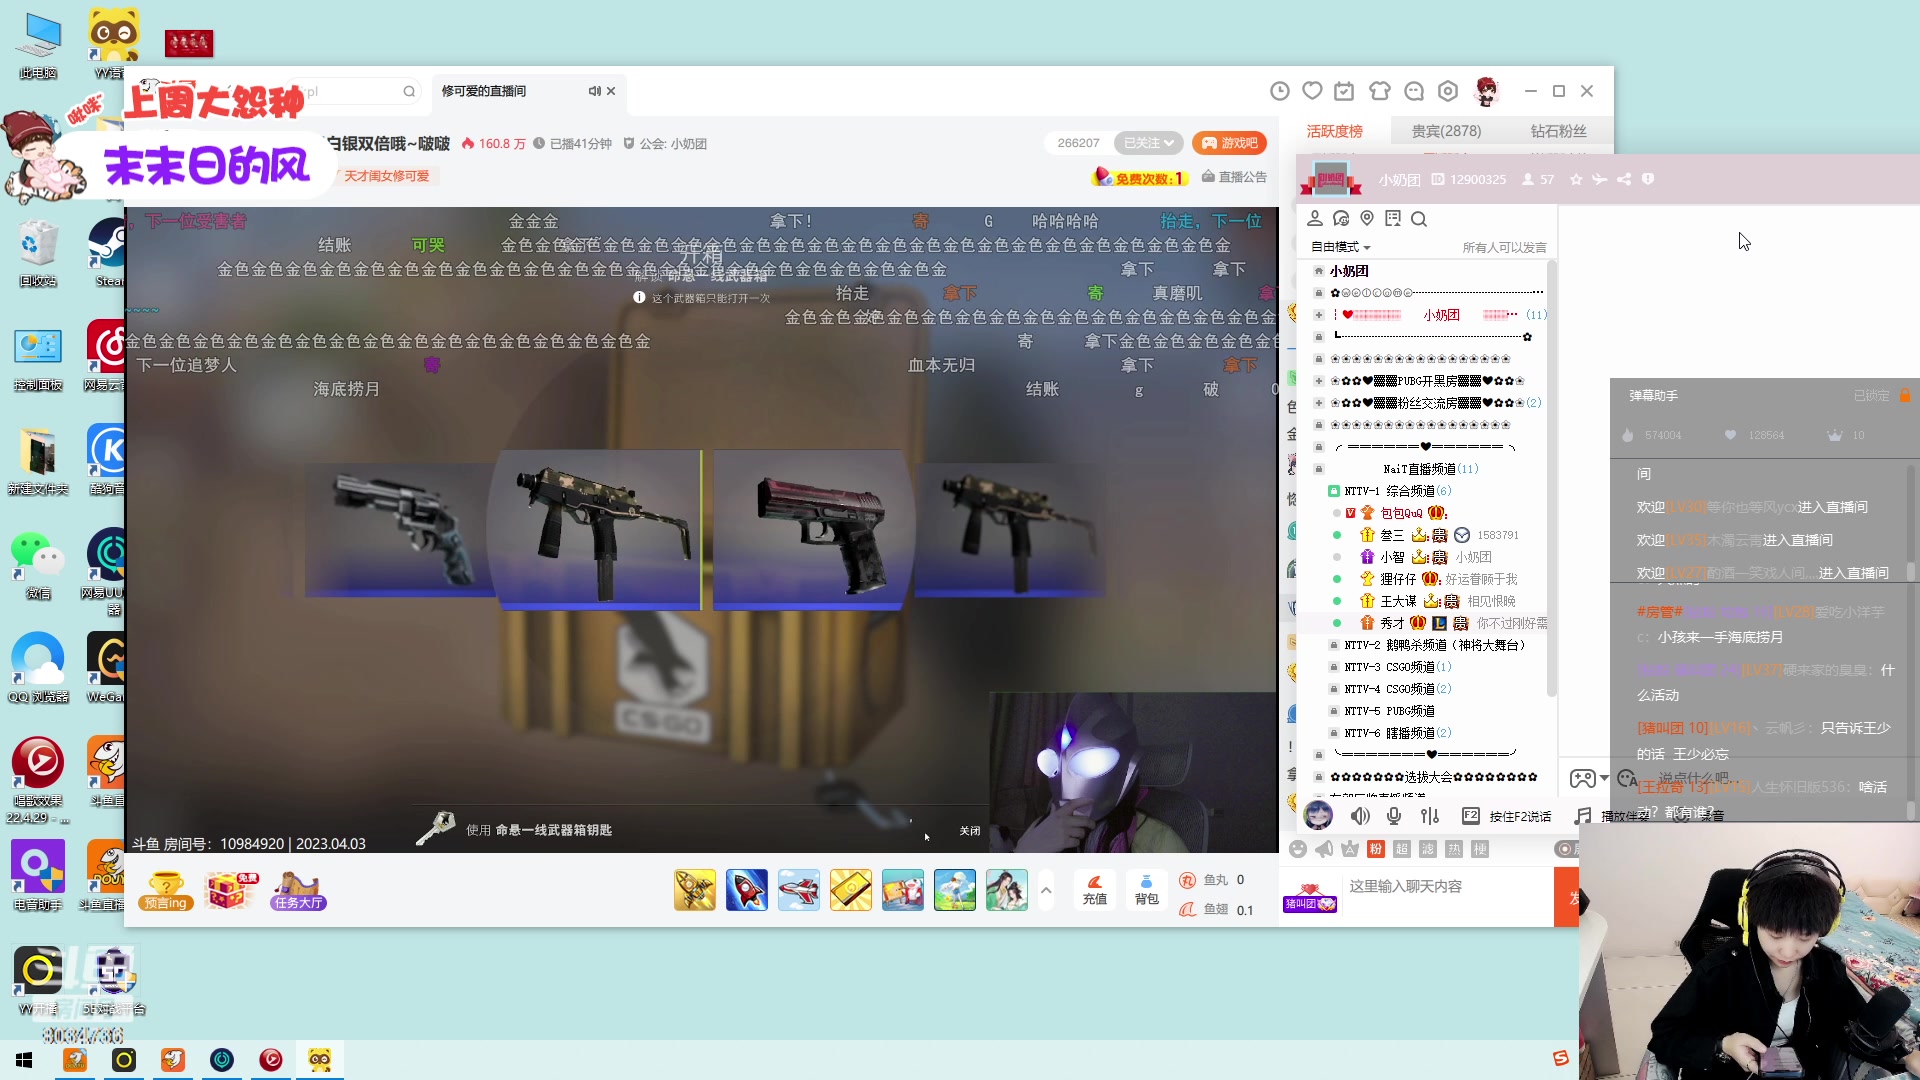
Task: Click the Windows Start button
Action: coord(24,1060)
